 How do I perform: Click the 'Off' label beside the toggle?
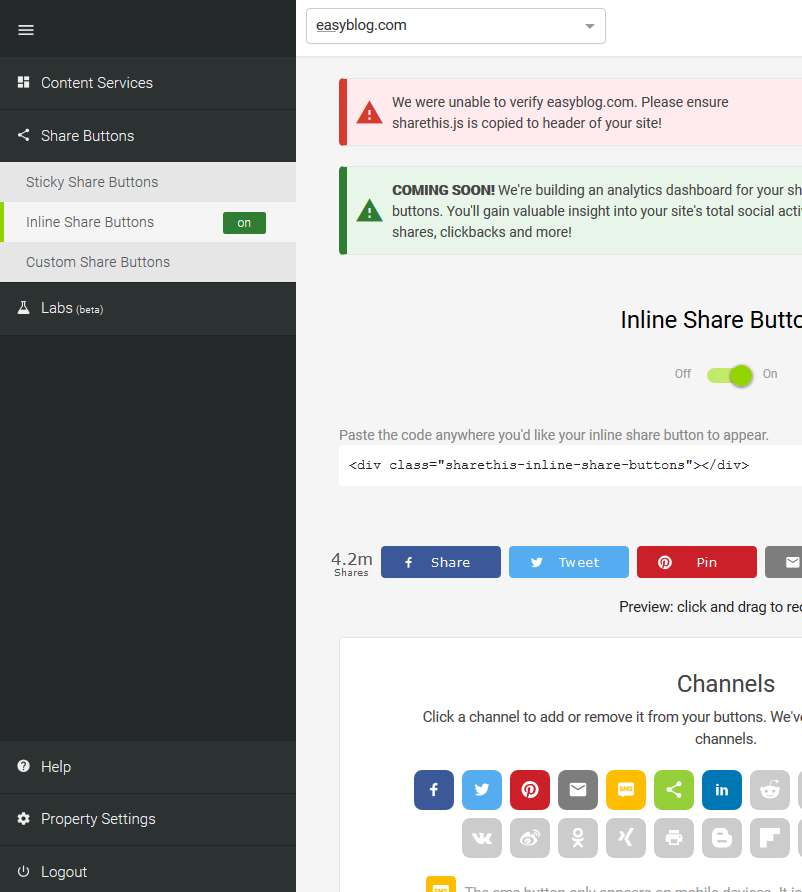pos(683,374)
